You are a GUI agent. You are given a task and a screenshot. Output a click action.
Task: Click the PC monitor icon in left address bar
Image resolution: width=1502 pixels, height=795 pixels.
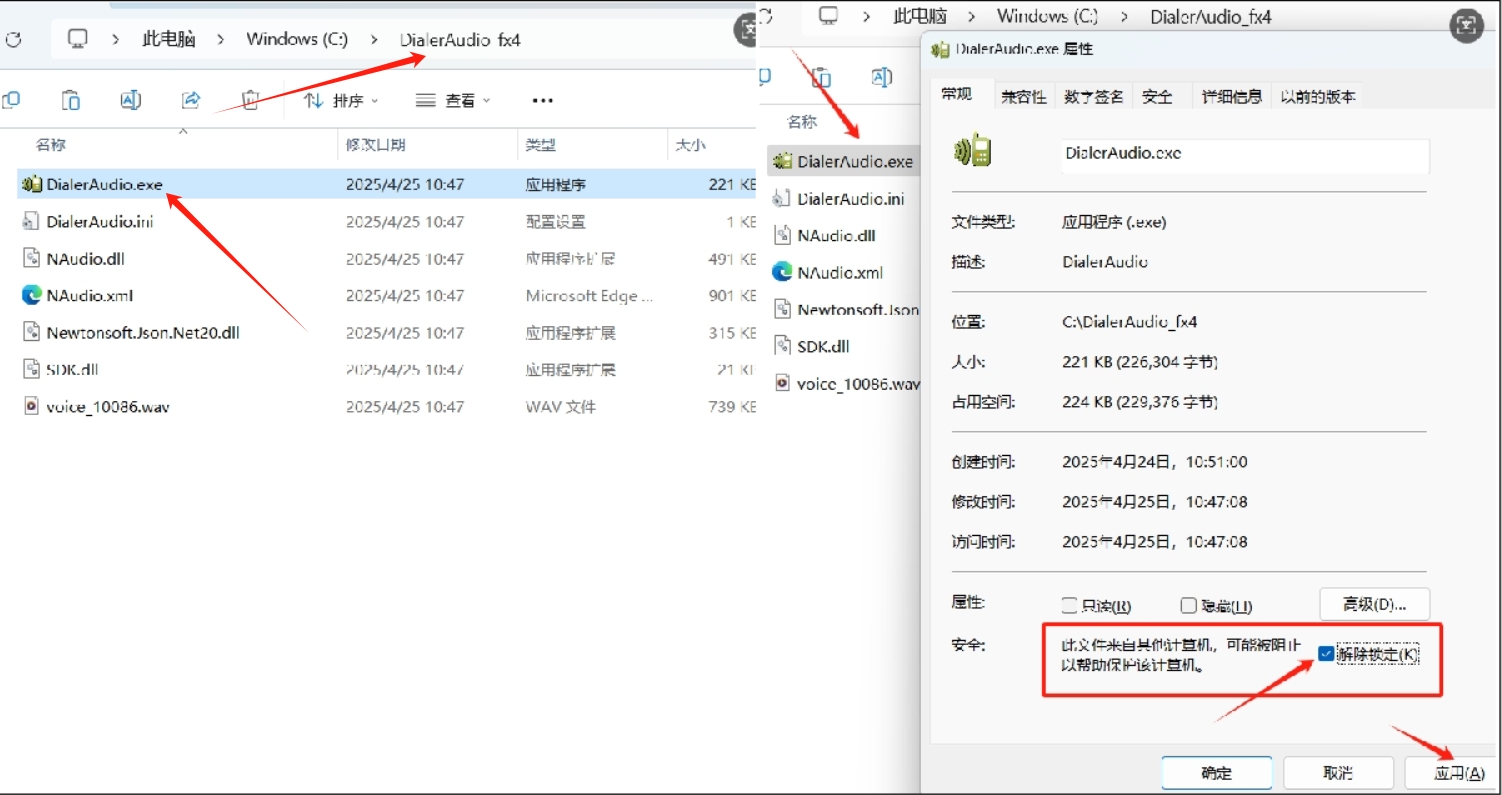[78, 40]
